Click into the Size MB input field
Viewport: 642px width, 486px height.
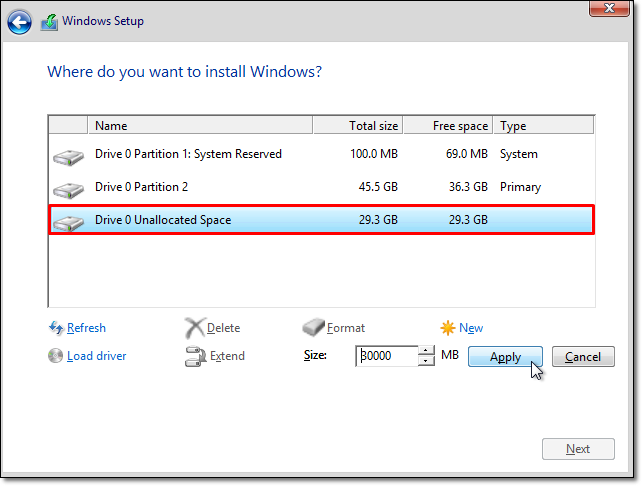point(387,356)
